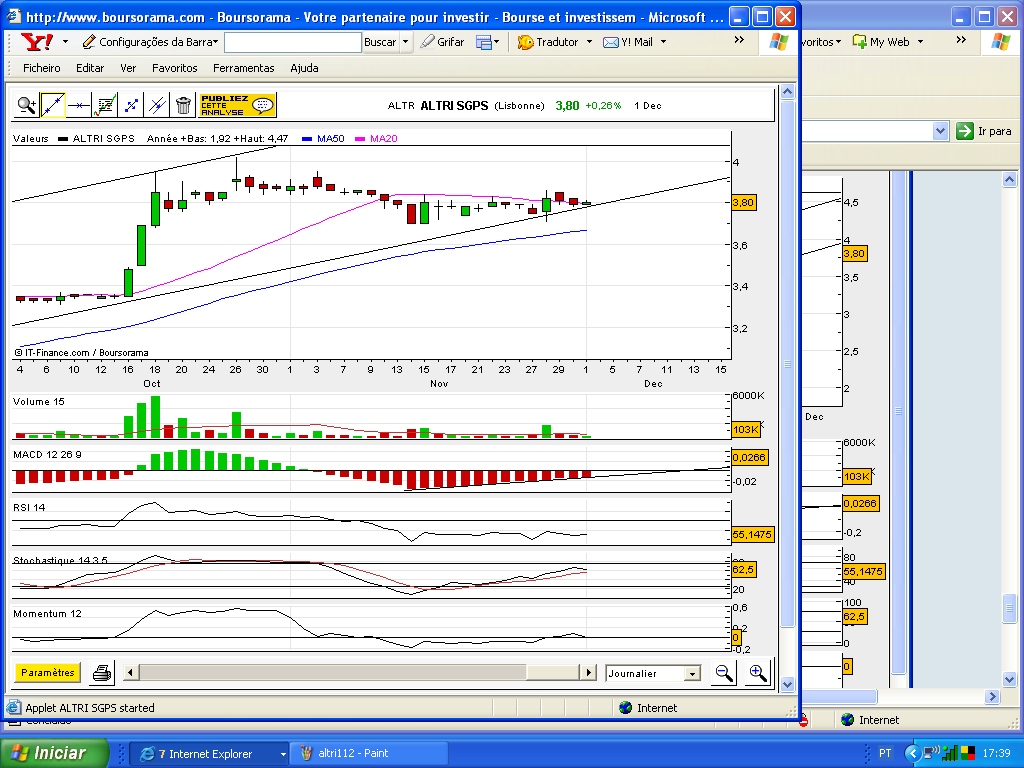
Task: Click the Buscar button
Action: coord(380,42)
